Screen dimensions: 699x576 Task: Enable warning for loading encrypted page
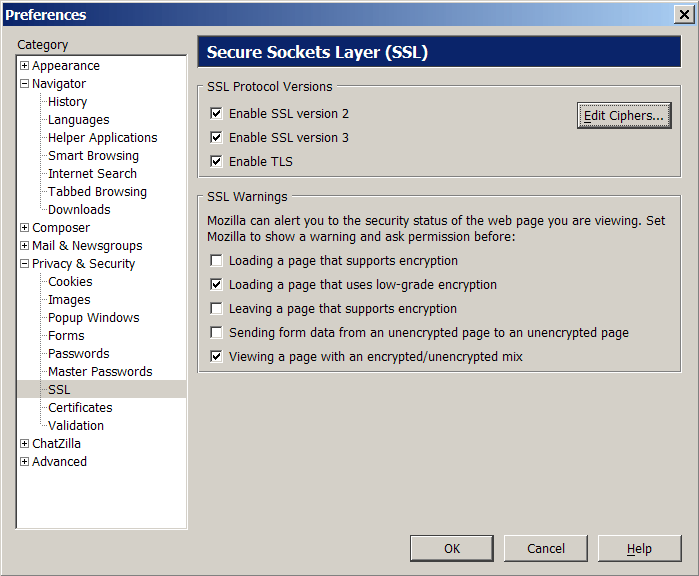(x=216, y=260)
